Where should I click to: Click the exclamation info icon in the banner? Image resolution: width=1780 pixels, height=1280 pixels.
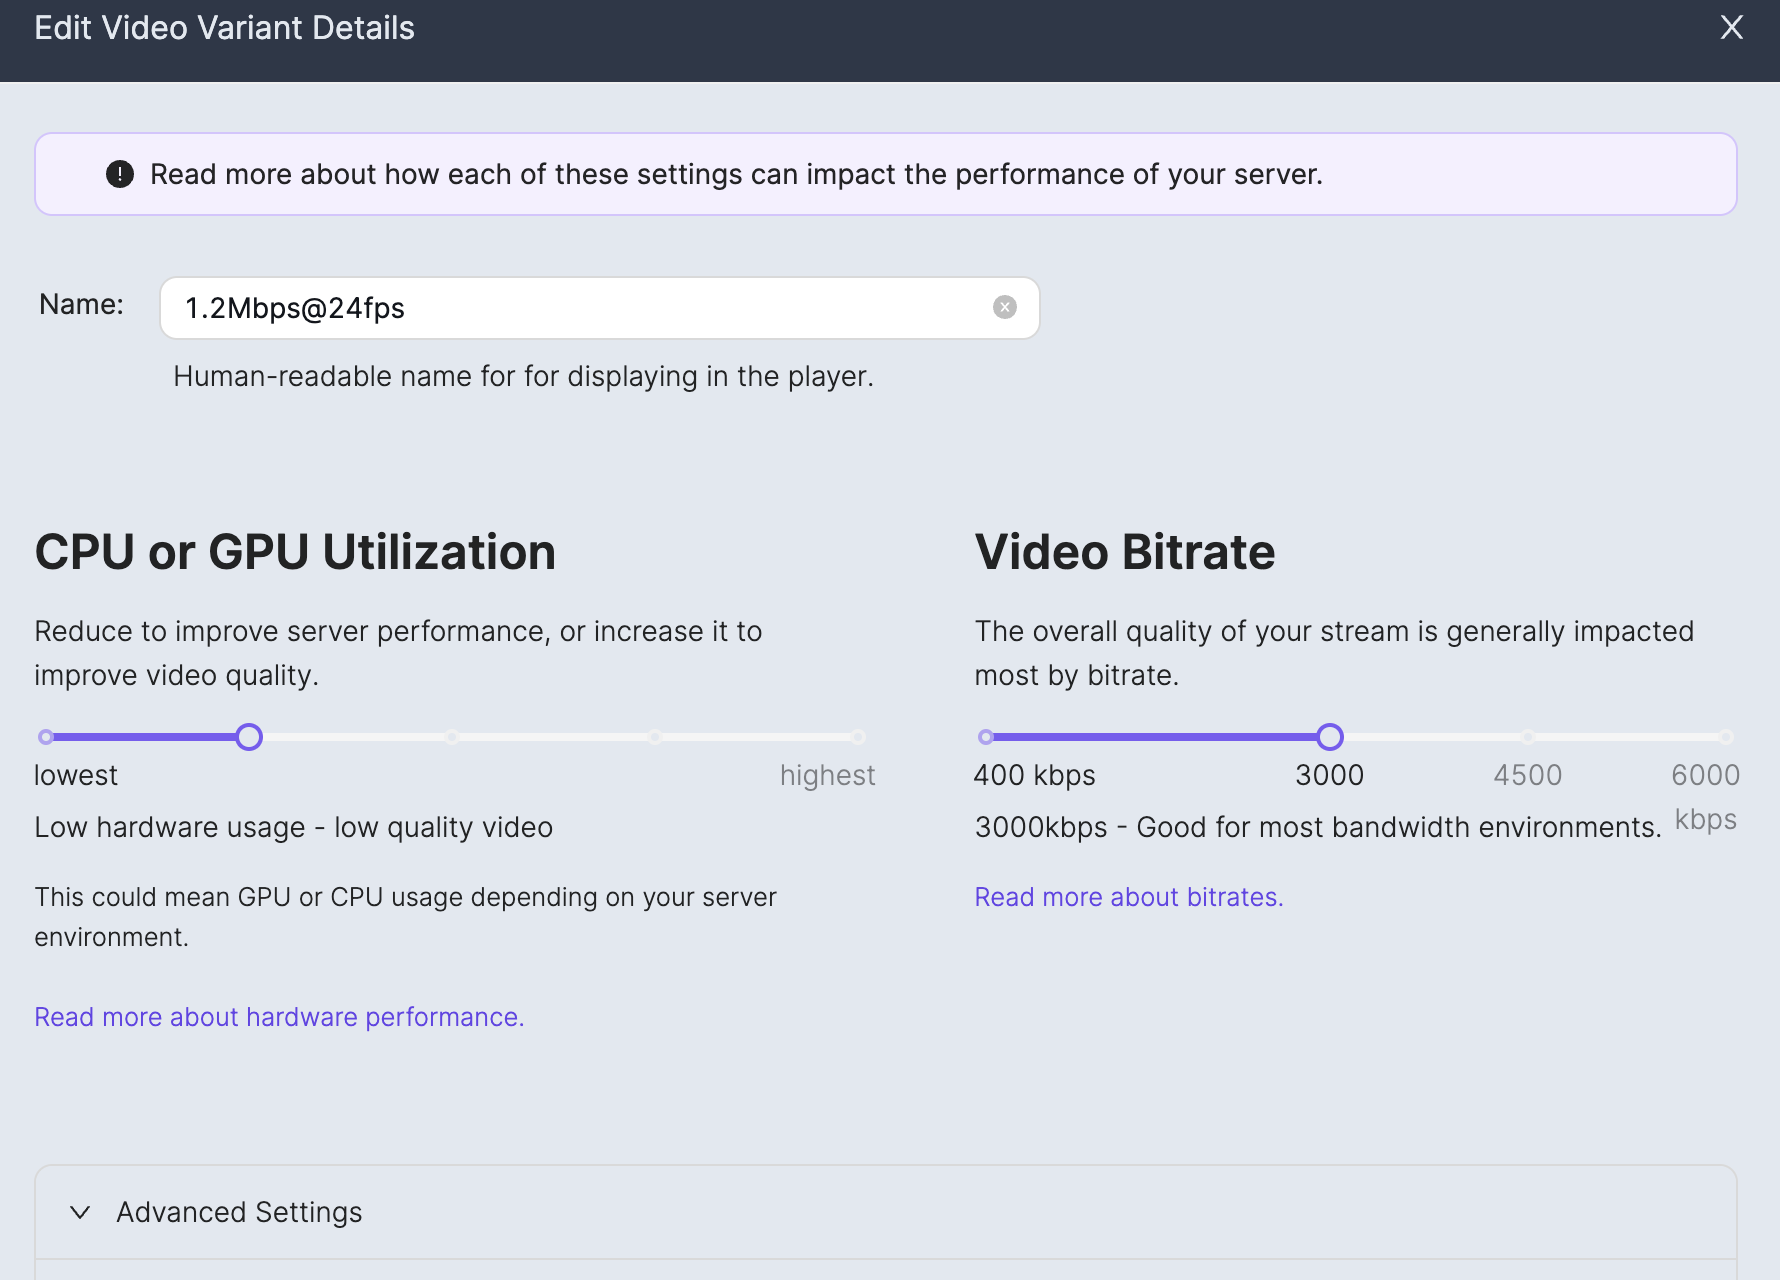click(x=120, y=174)
